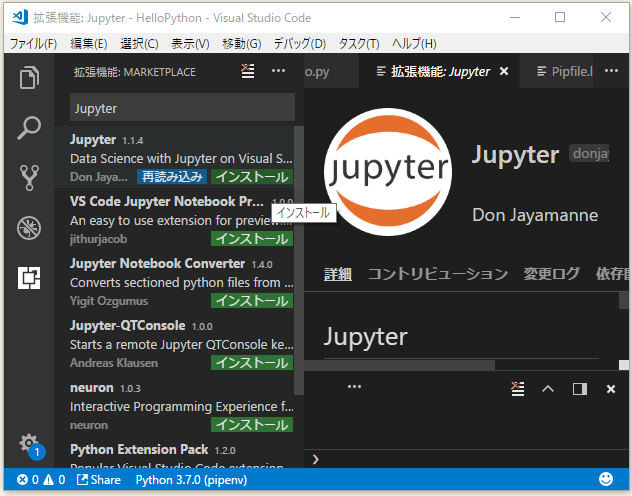Open the デバッグ(D) menu

point(299,44)
